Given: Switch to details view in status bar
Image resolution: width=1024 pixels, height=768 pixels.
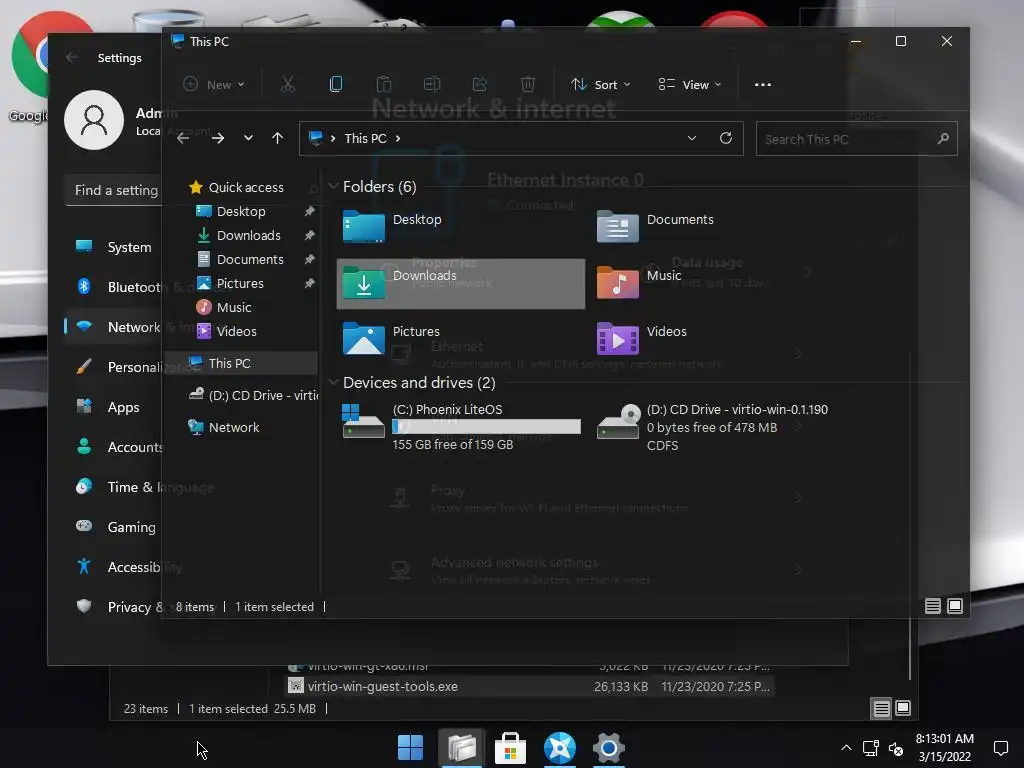Looking at the screenshot, I should click(x=933, y=606).
